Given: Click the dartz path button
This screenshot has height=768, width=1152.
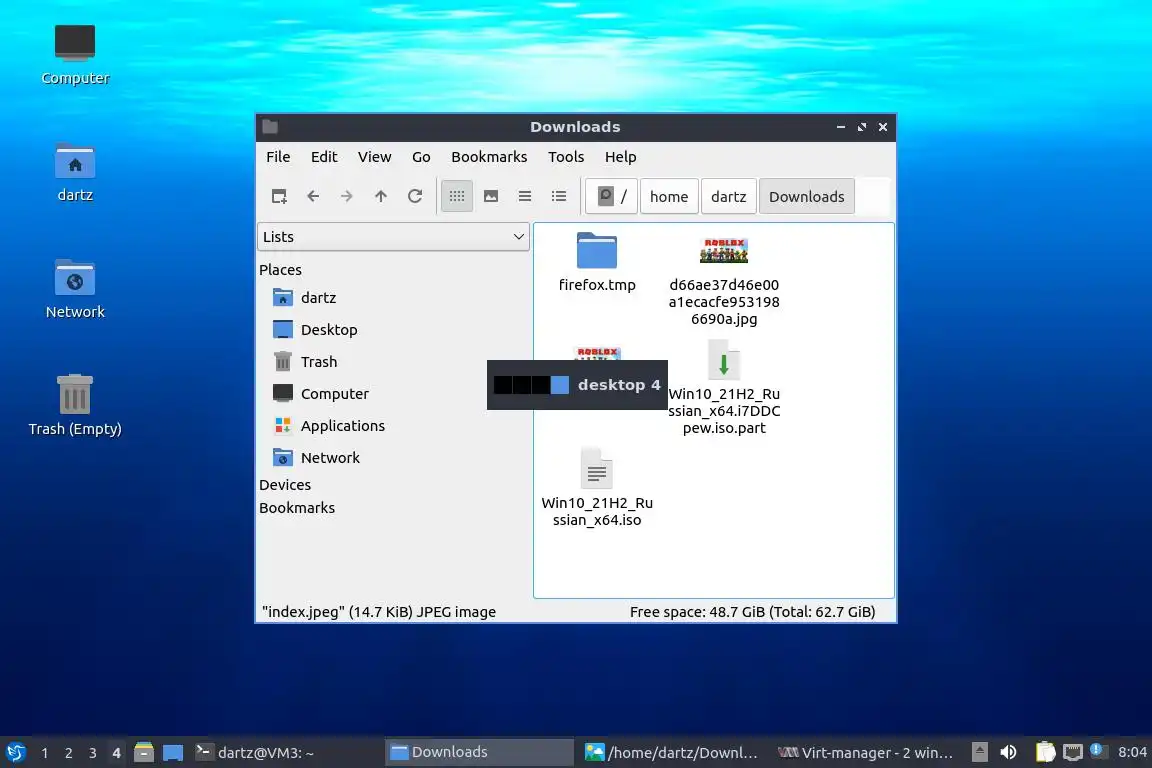Looking at the screenshot, I should (x=729, y=196).
